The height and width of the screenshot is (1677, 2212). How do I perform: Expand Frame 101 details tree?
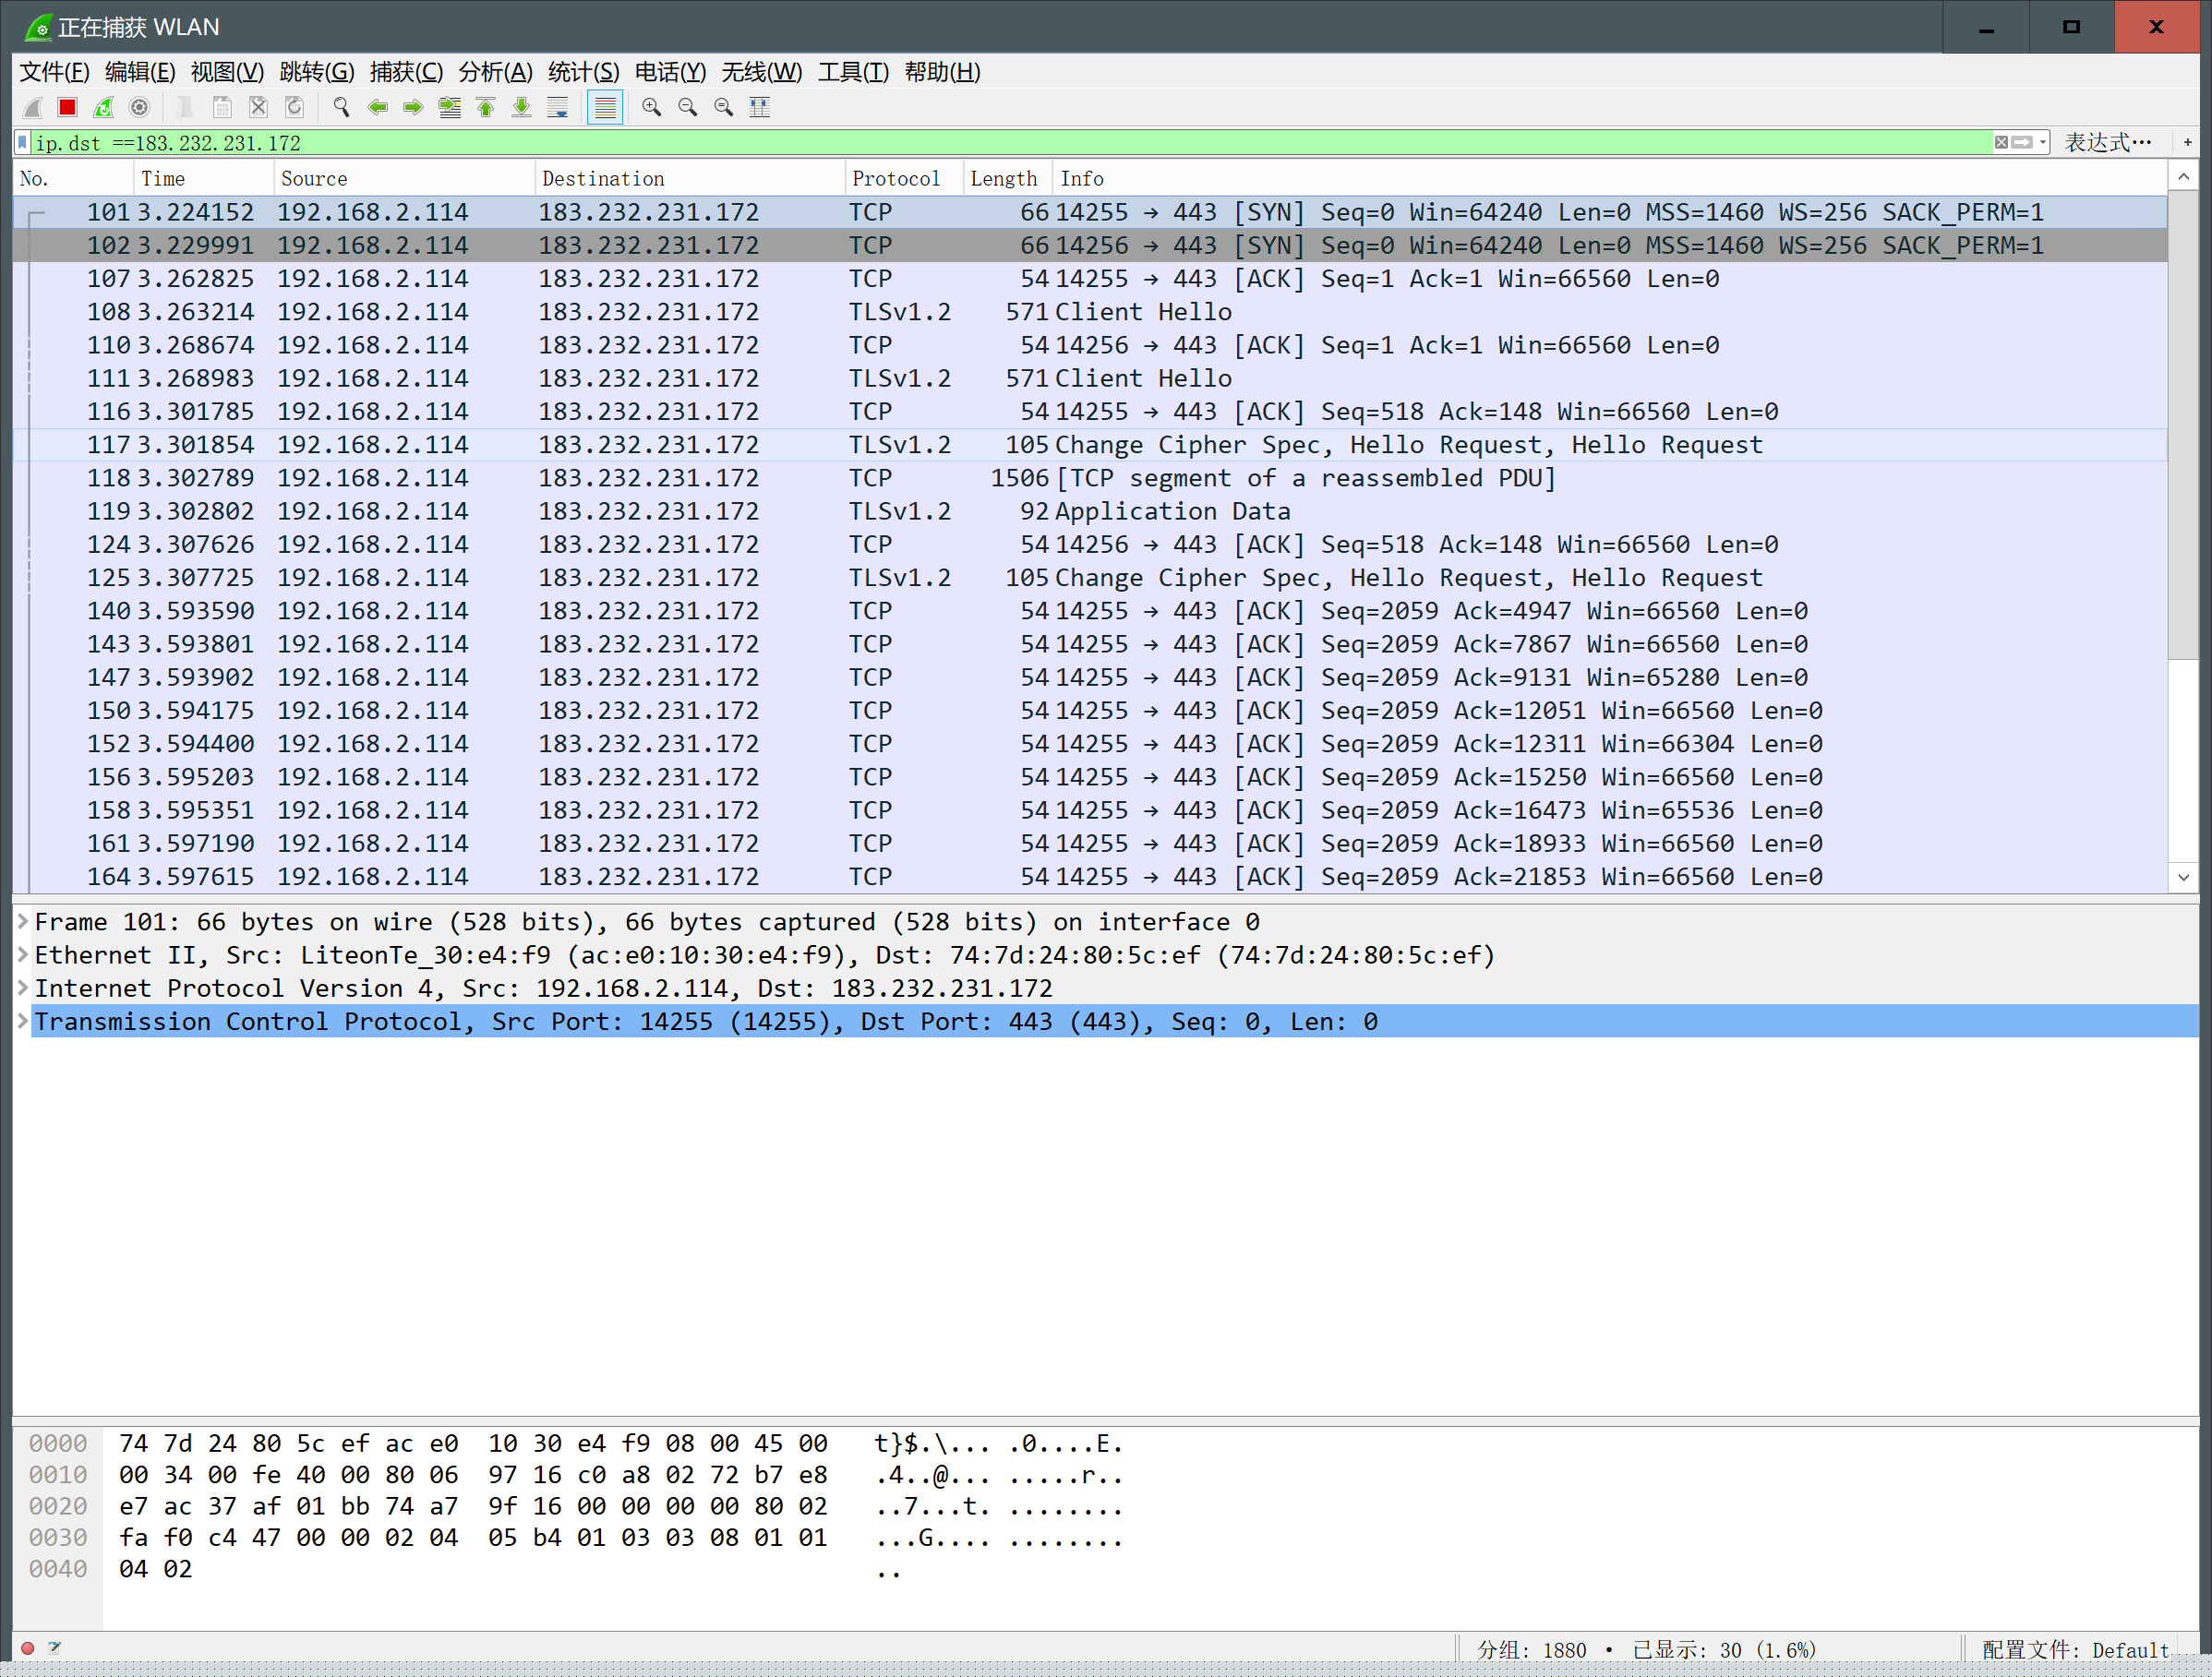(x=22, y=921)
